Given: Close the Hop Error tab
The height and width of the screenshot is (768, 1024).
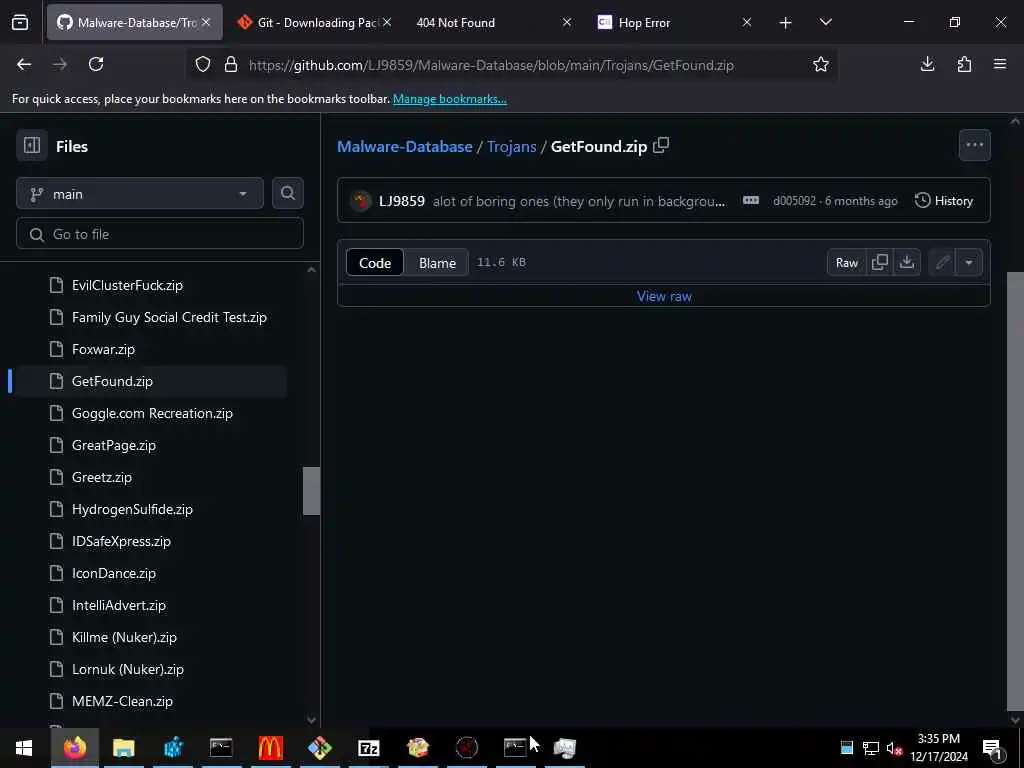Looking at the screenshot, I should click(747, 22).
